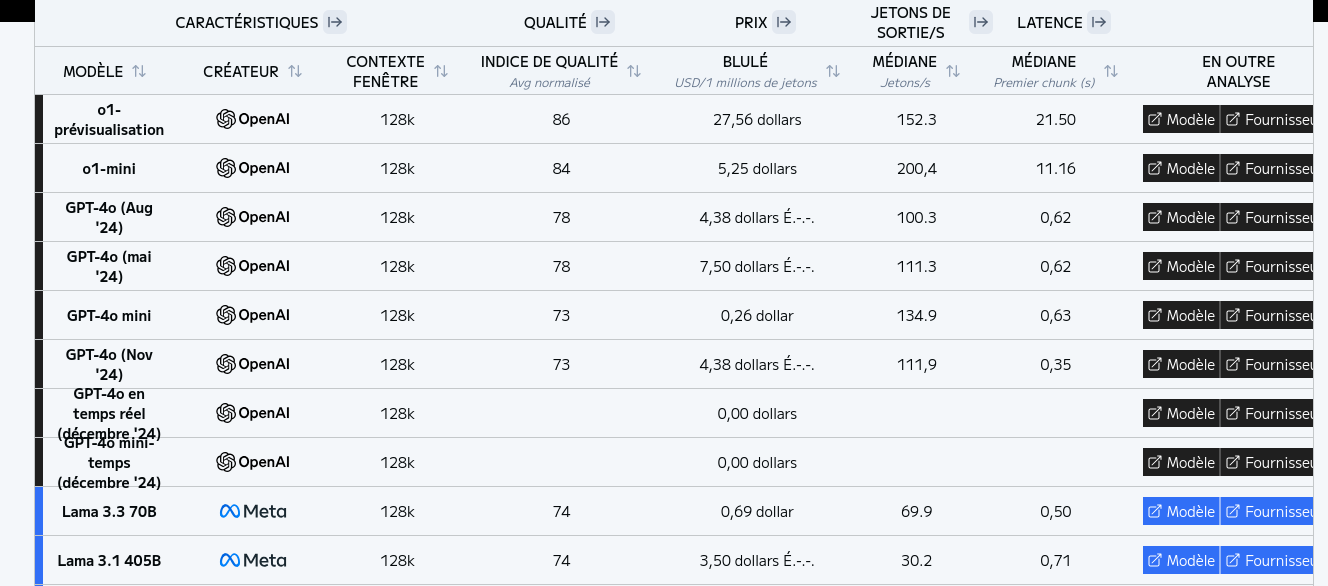Sort by latency Premier chunk arrows
Image resolution: width=1328 pixels, height=586 pixels.
pyautogui.click(x=1111, y=71)
